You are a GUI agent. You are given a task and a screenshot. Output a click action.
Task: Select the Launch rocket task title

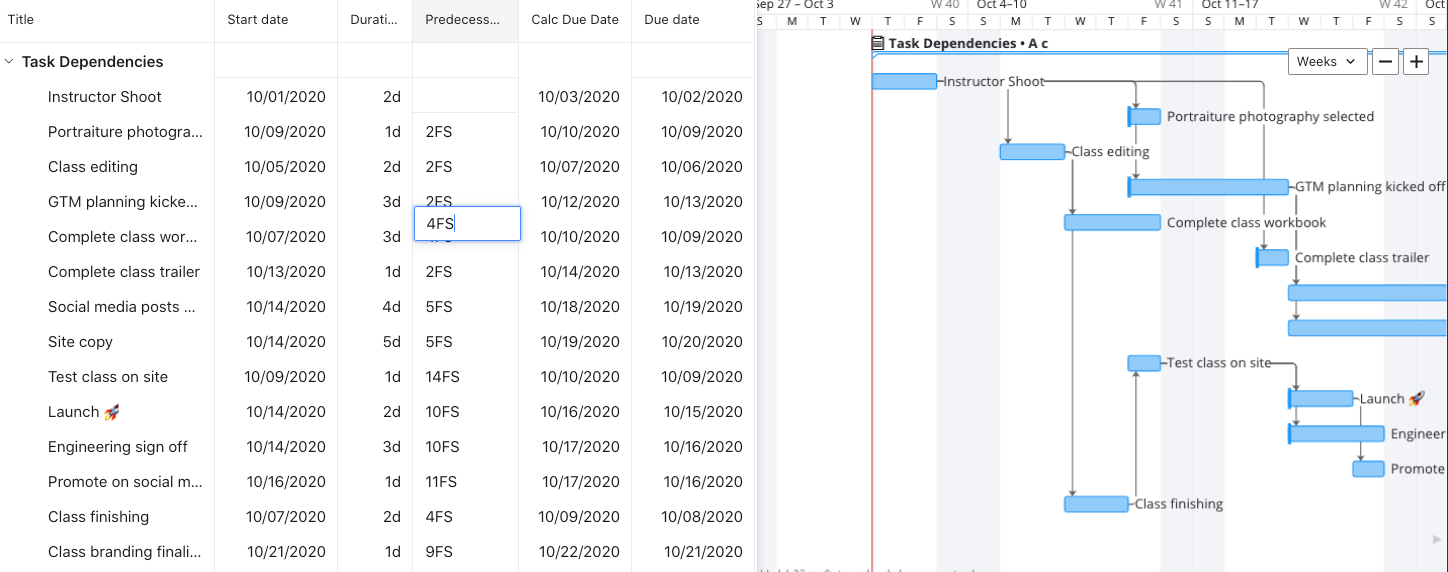click(84, 412)
